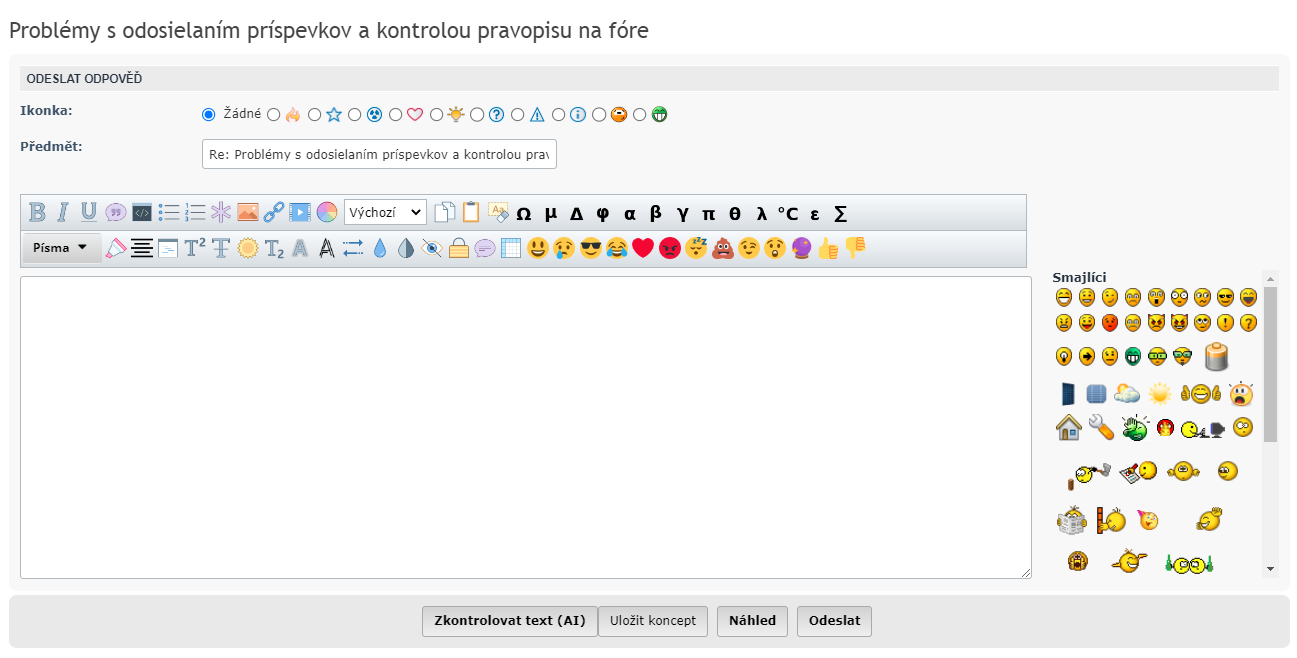The width and height of the screenshot is (1297, 658).
Task: Insert a numbered list
Action: coord(194,212)
